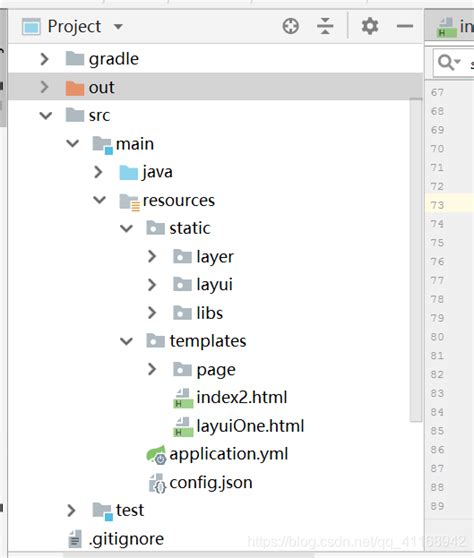Open application.yml file name
Image resolution: width=474 pixels, height=558 pixels.
point(229,455)
